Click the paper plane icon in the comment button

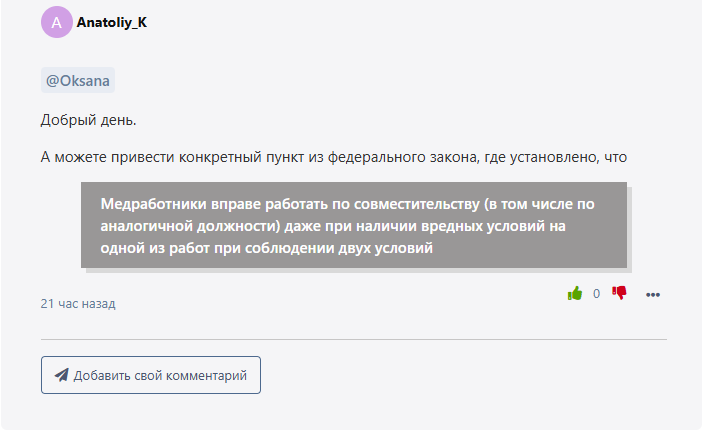(62, 375)
